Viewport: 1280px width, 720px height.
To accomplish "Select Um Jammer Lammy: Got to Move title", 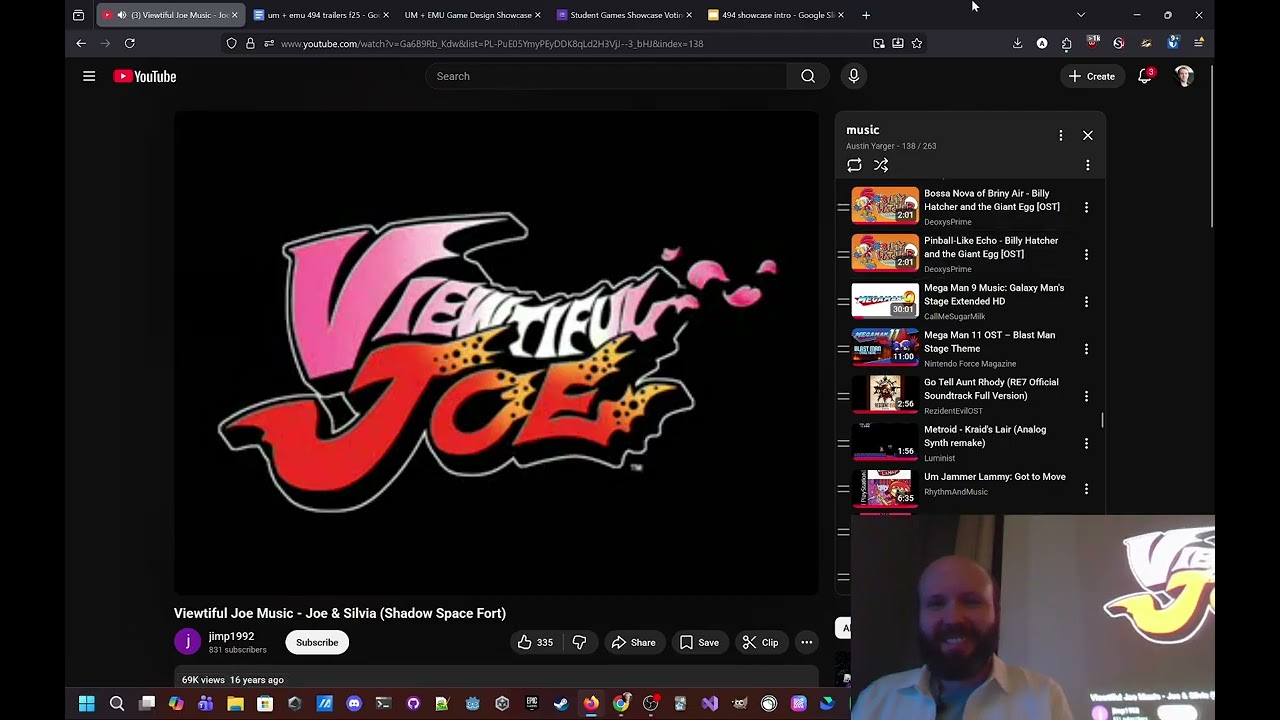I will pos(995,477).
